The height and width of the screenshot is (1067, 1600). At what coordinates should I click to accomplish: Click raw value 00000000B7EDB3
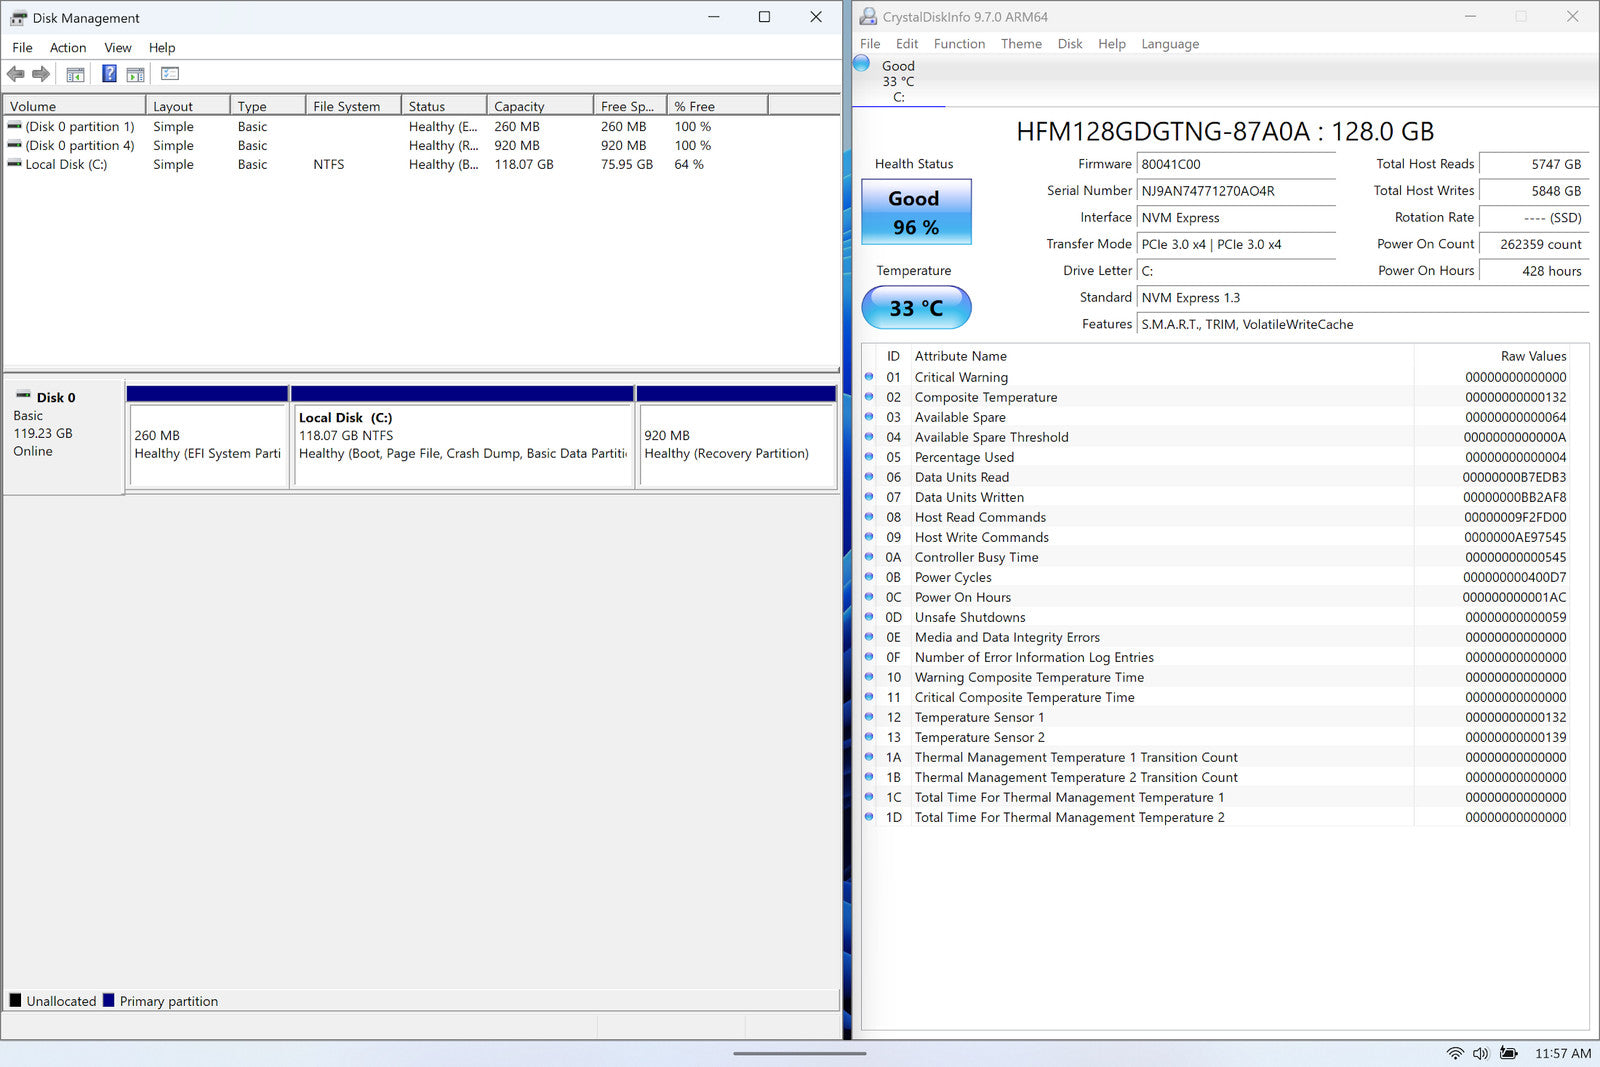[x=1514, y=477]
